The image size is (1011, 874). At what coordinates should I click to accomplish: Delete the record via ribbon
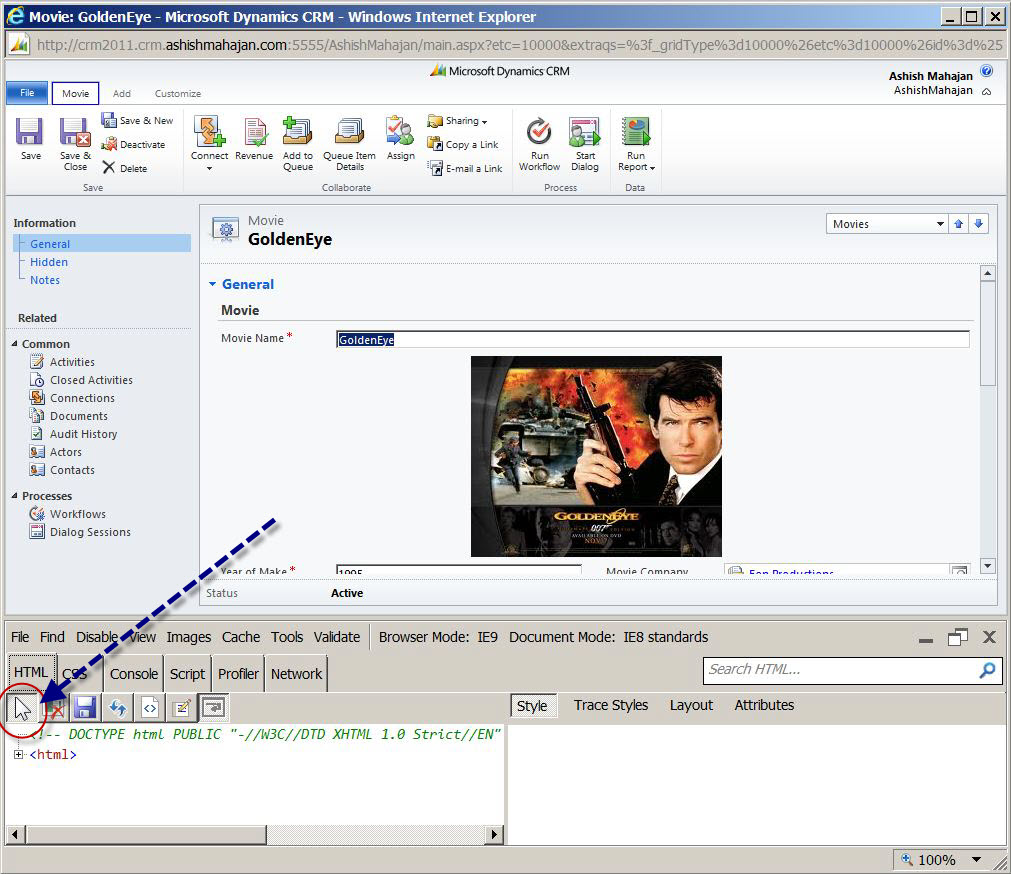pos(124,168)
